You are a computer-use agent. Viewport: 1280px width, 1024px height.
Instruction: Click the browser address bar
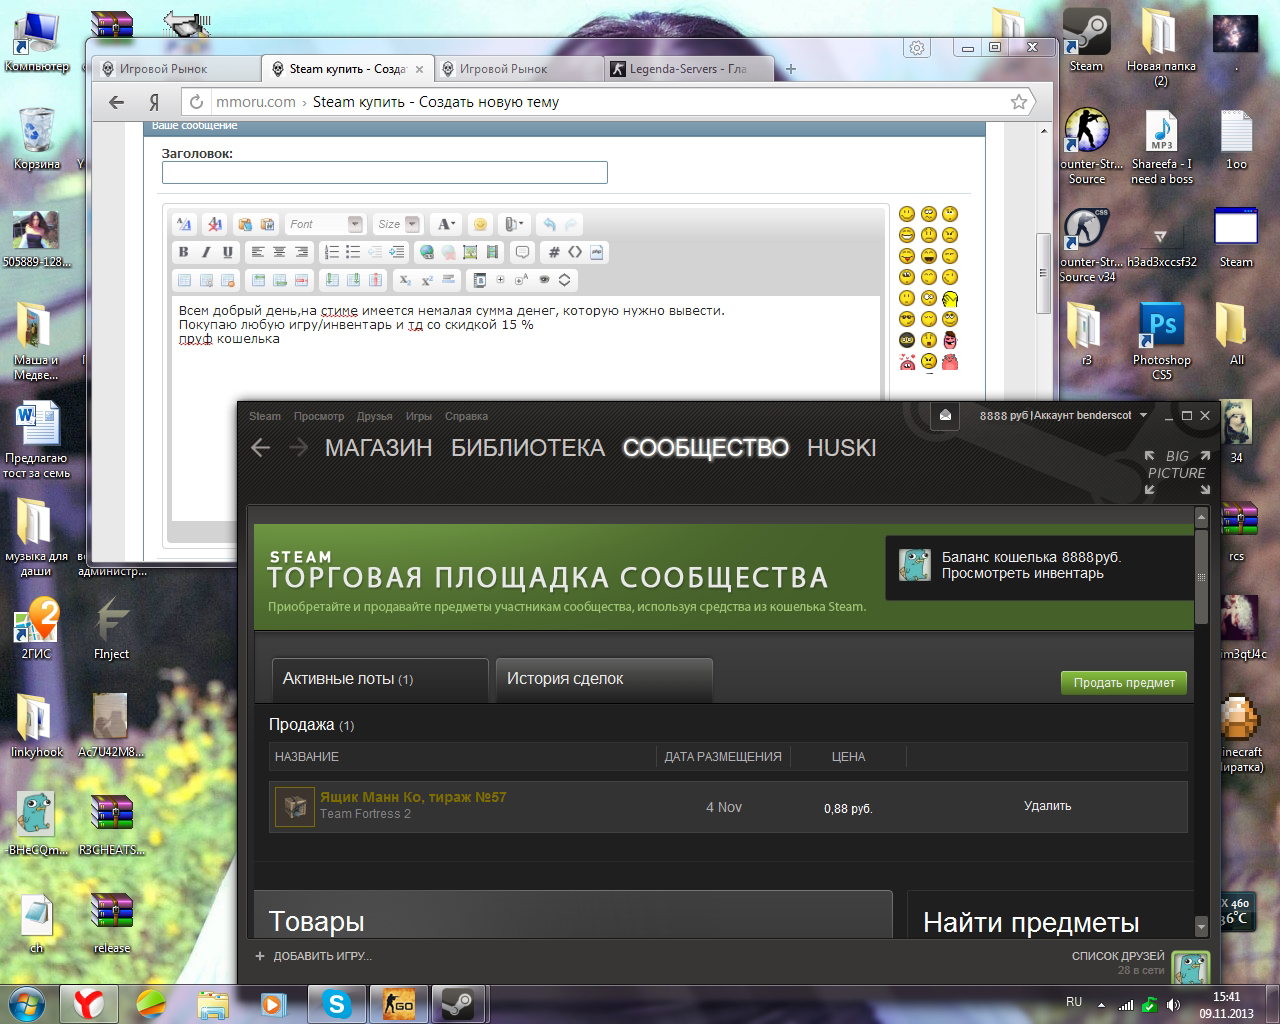pos(609,102)
